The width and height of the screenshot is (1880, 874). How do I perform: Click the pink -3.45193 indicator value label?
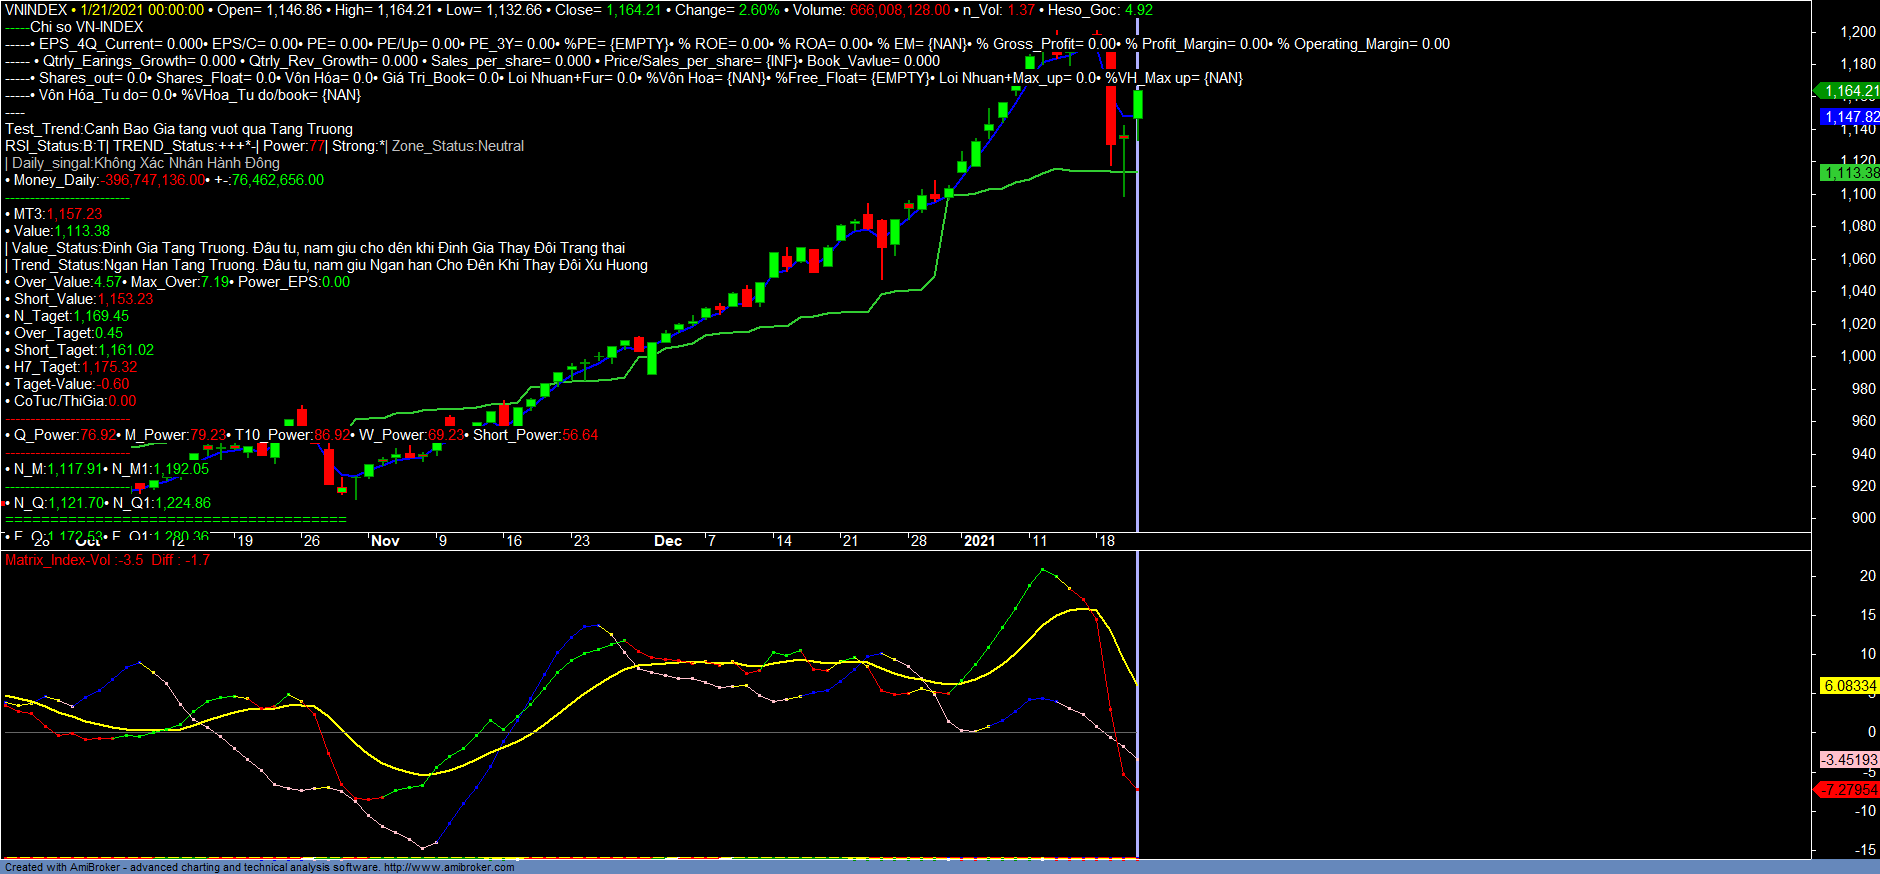click(1850, 760)
